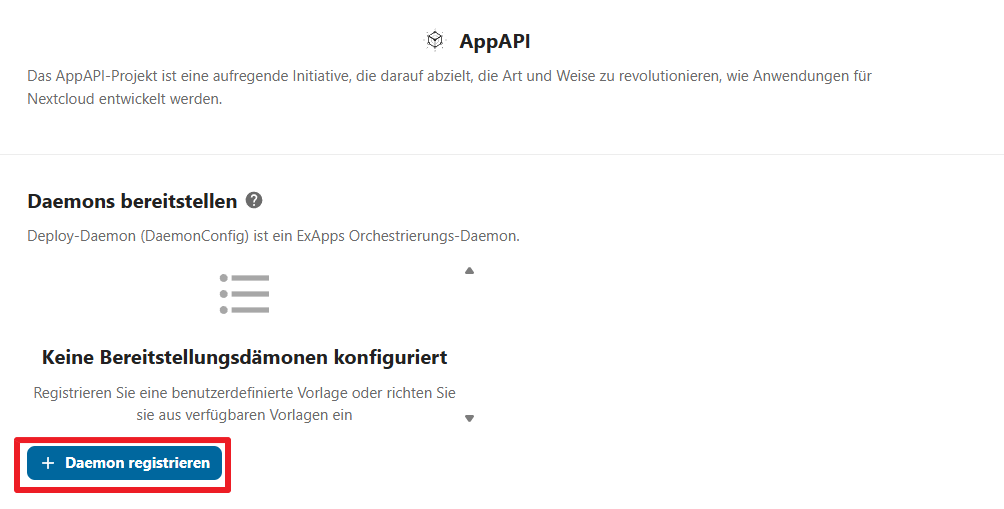Viewport: 1004px width, 509px height.
Task: Click the Deploy-Daemon description line
Action: click(273, 236)
